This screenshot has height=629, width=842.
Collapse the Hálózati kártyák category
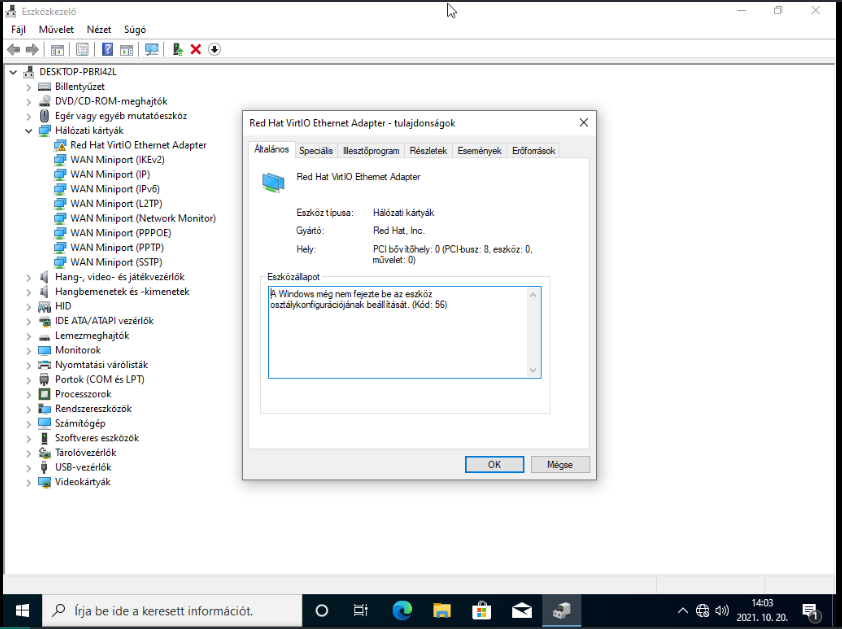(x=29, y=131)
